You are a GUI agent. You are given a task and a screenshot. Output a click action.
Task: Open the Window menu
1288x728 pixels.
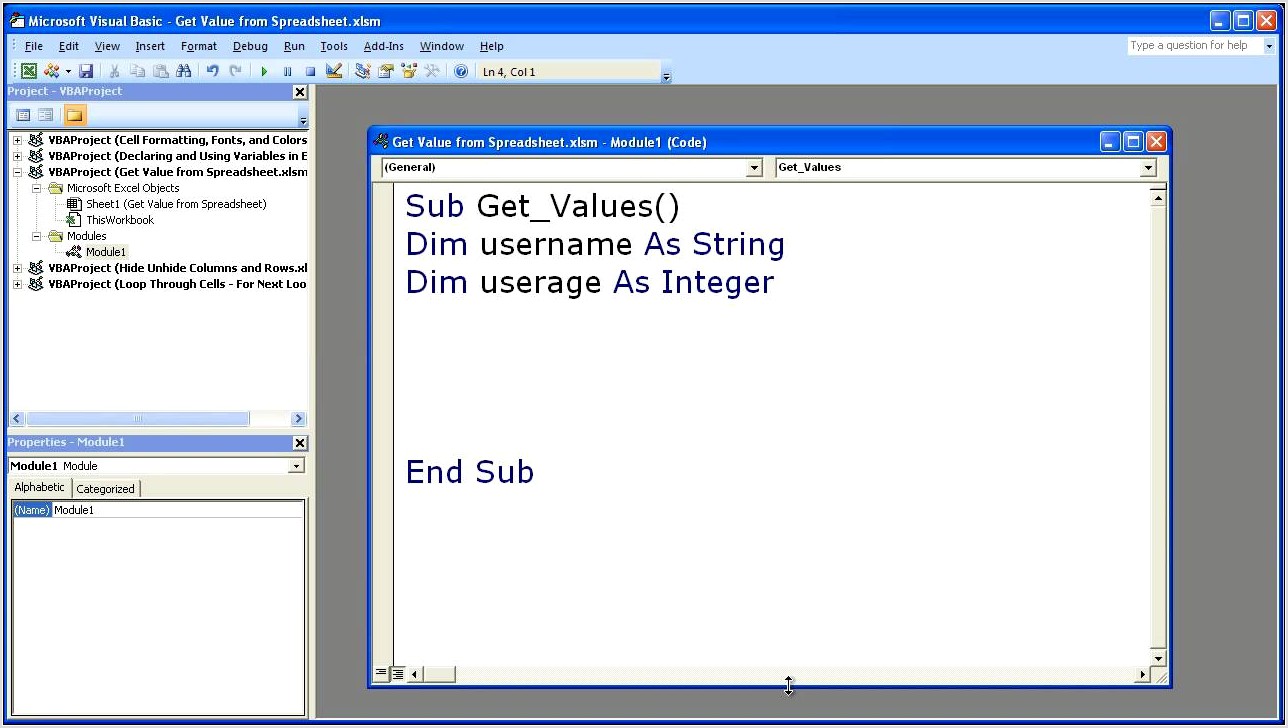tap(441, 46)
